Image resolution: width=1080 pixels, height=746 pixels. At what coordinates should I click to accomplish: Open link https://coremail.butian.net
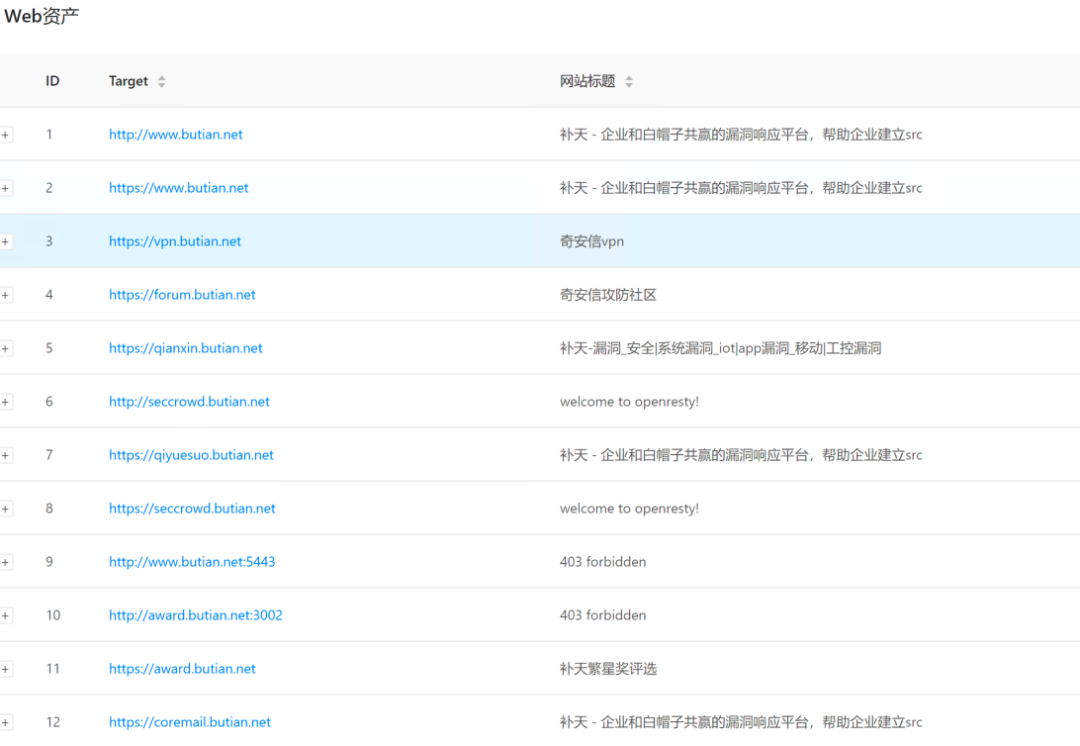pos(189,722)
